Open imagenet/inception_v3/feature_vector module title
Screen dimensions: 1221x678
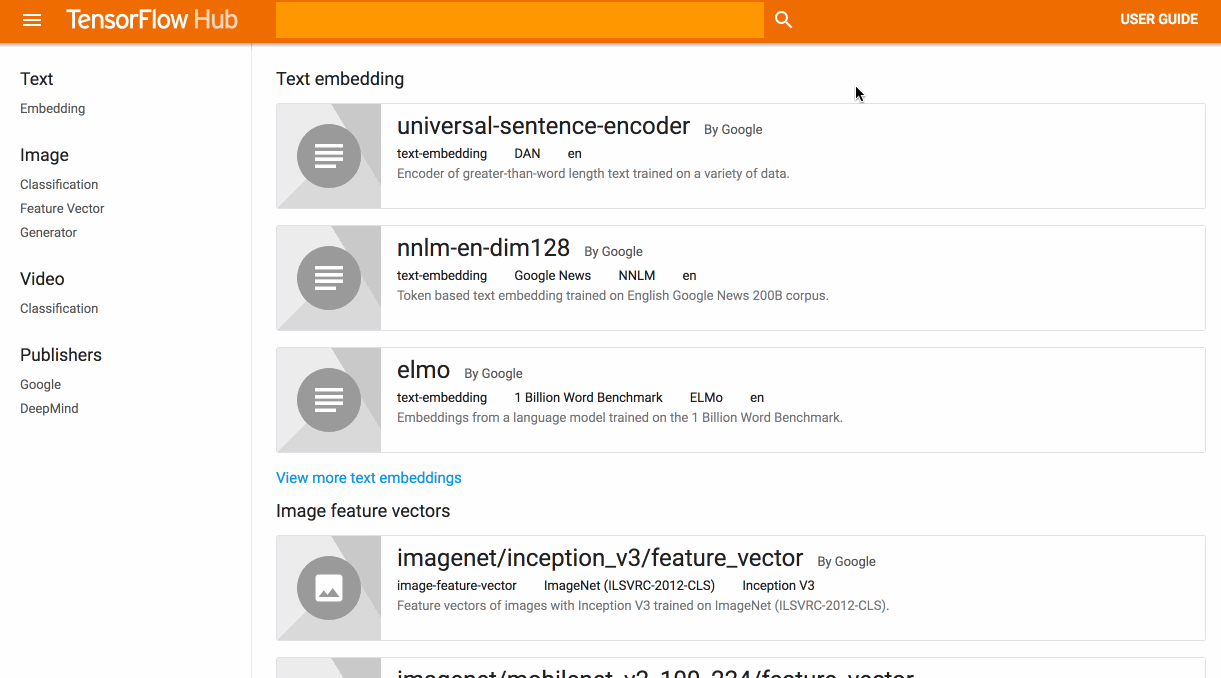(600, 558)
